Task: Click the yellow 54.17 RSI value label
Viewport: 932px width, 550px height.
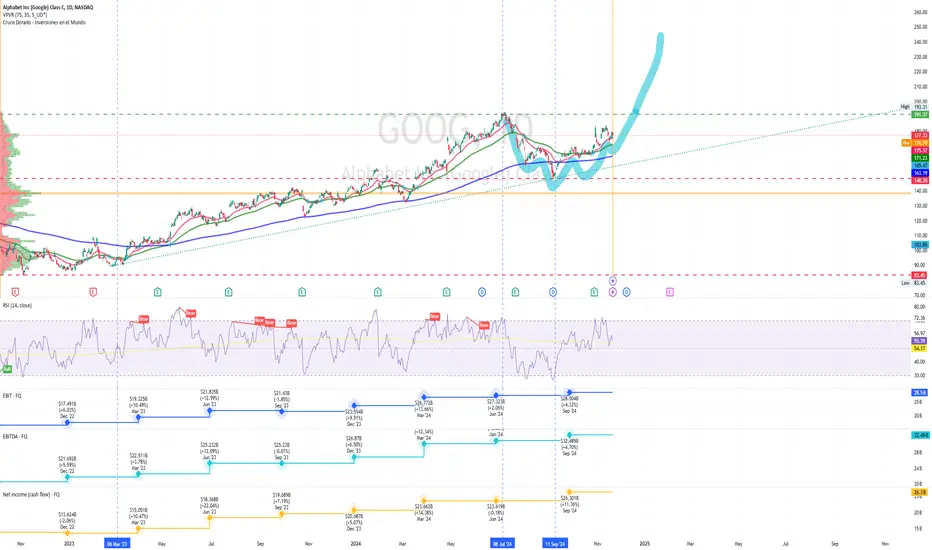Action: click(x=920, y=348)
